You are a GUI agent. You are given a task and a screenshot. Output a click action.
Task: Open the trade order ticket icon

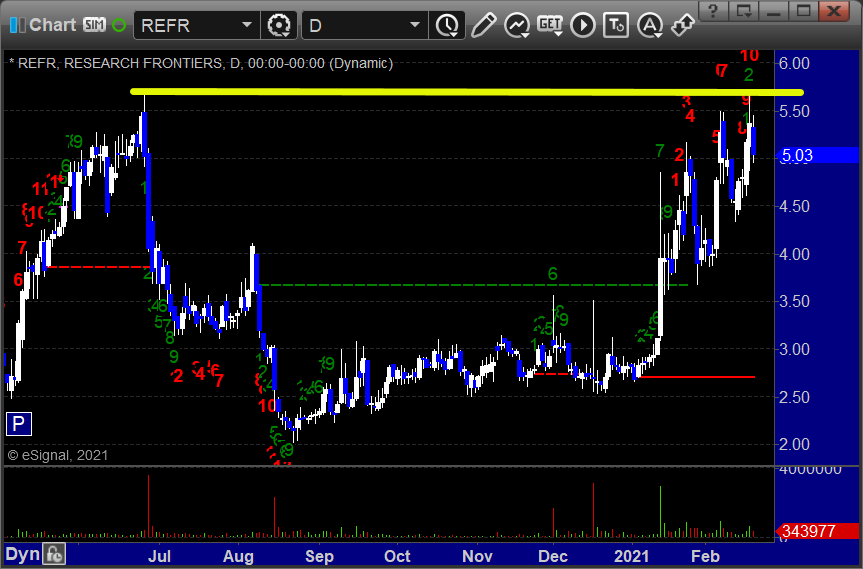tap(616, 25)
